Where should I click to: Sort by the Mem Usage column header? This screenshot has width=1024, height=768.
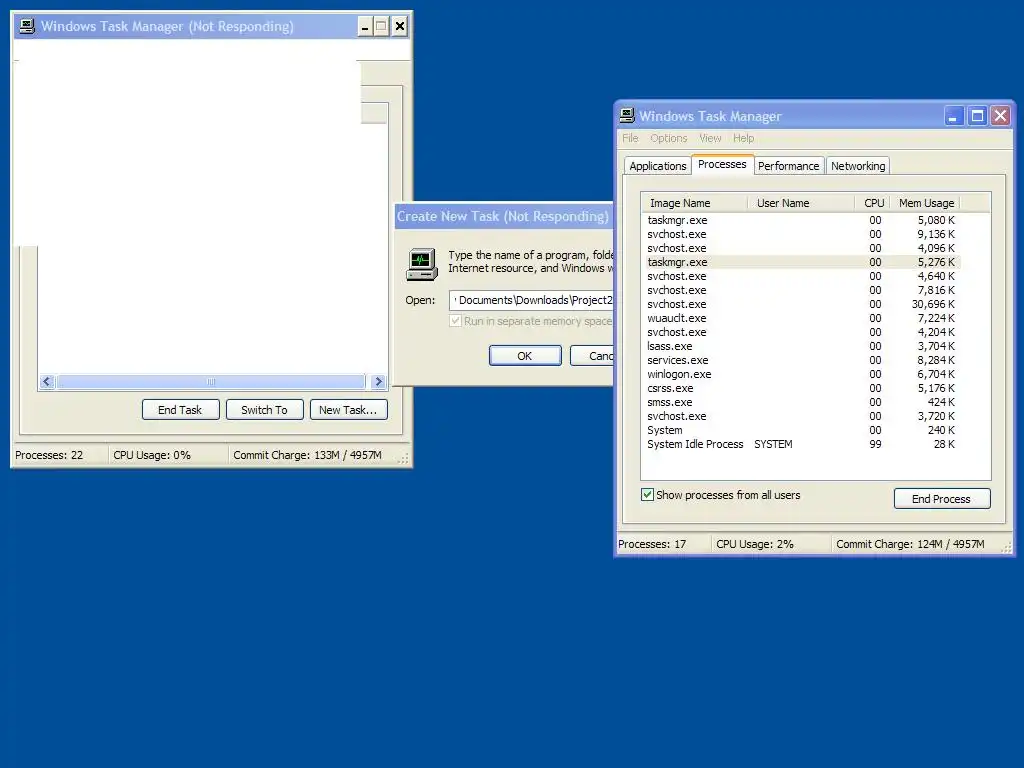tap(926, 203)
